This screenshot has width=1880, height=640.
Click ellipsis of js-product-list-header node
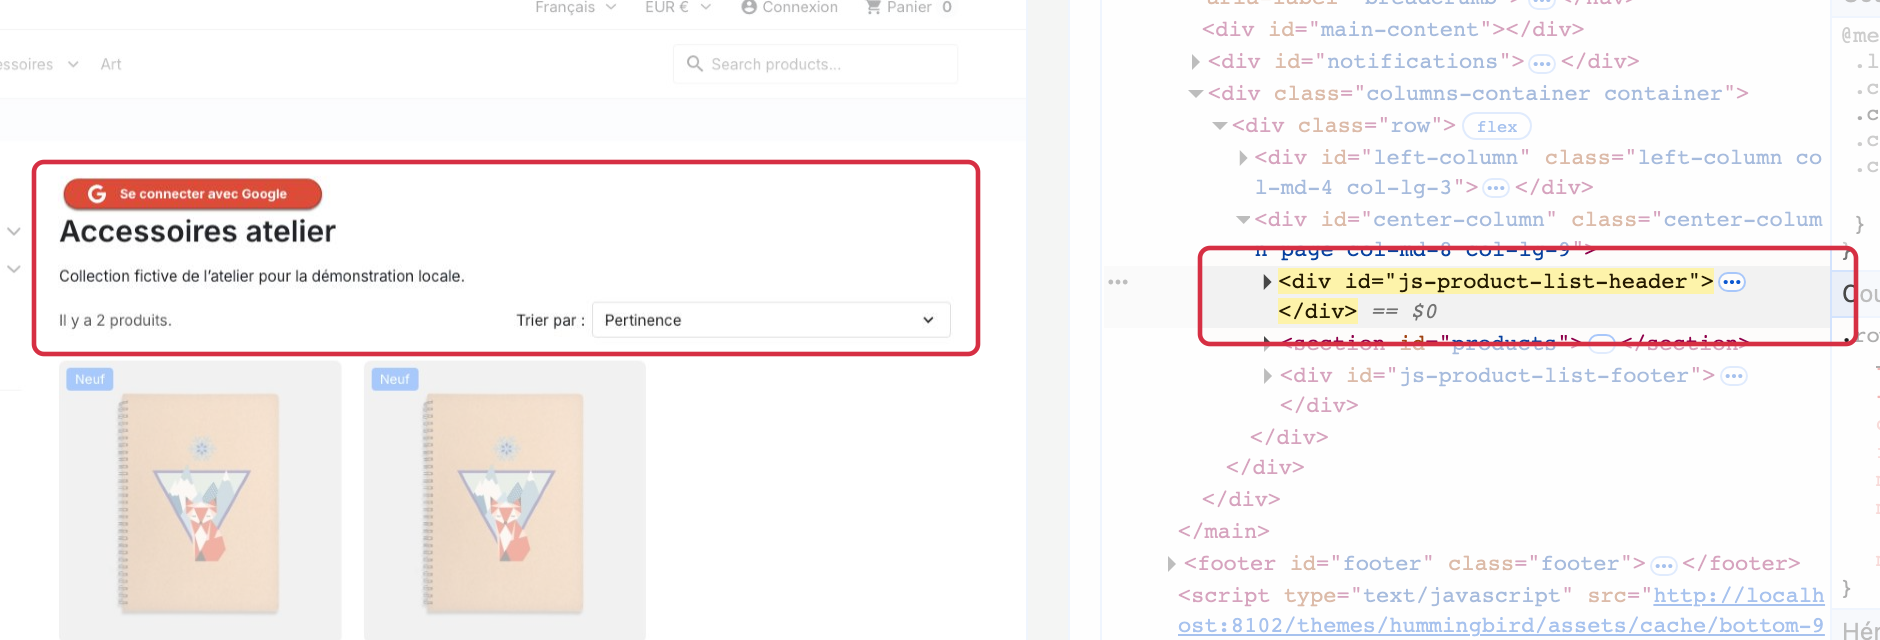click(x=1732, y=282)
